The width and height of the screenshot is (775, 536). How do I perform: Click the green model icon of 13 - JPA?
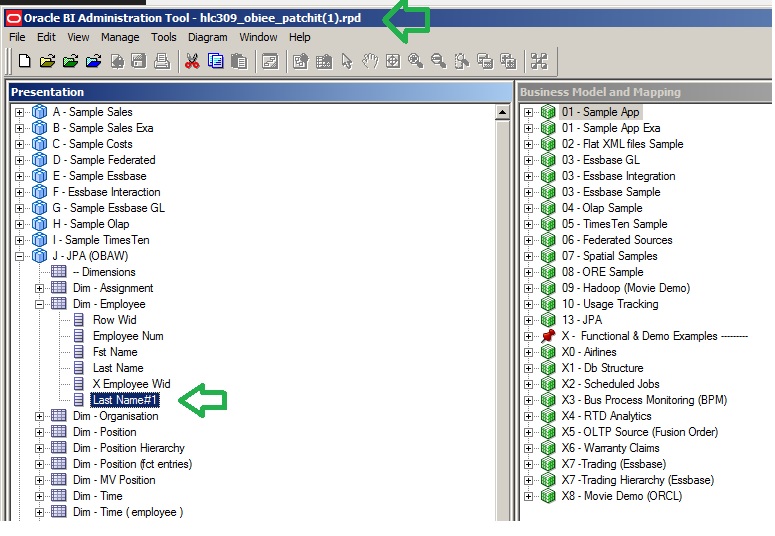pyautogui.click(x=548, y=320)
